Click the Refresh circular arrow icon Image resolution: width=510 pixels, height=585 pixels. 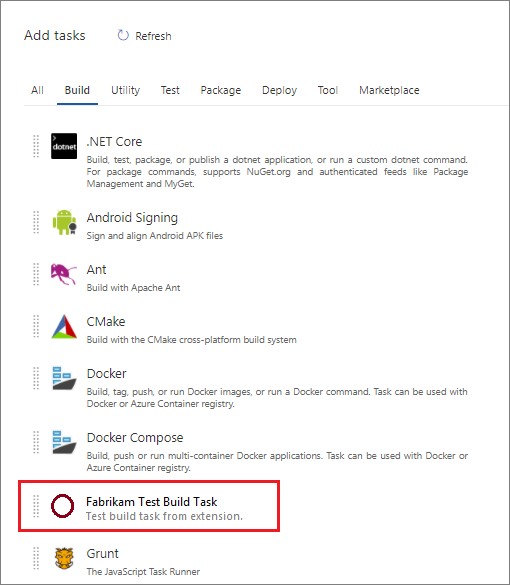click(x=123, y=35)
